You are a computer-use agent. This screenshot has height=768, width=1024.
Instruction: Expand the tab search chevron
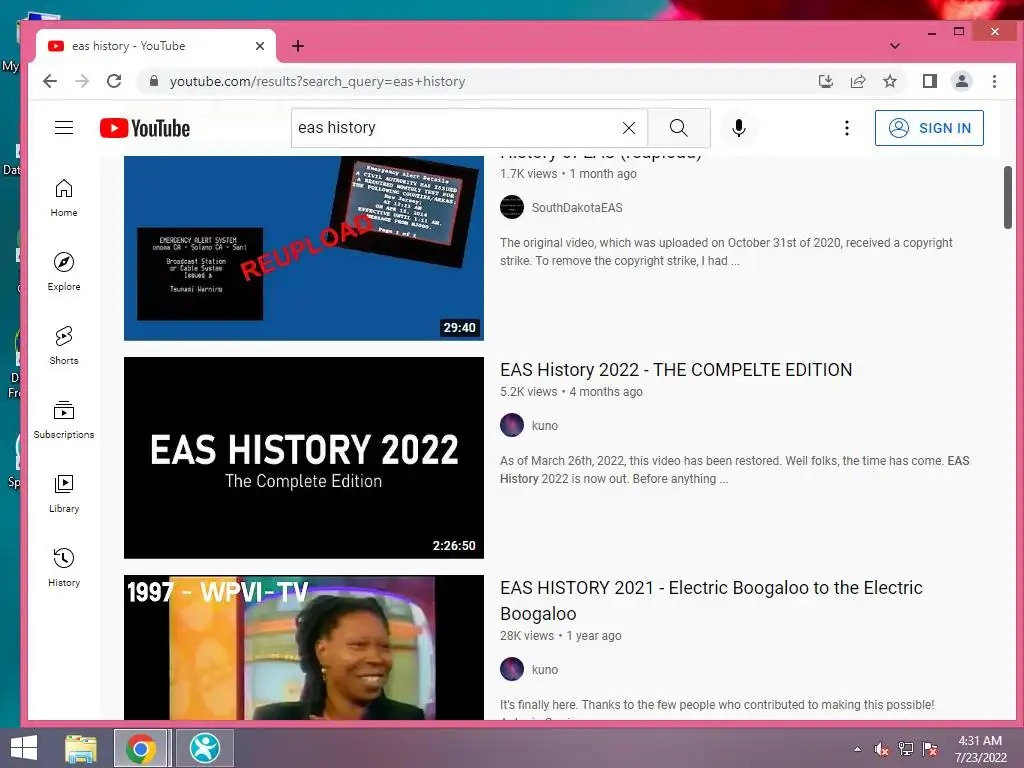tap(895, 46)
